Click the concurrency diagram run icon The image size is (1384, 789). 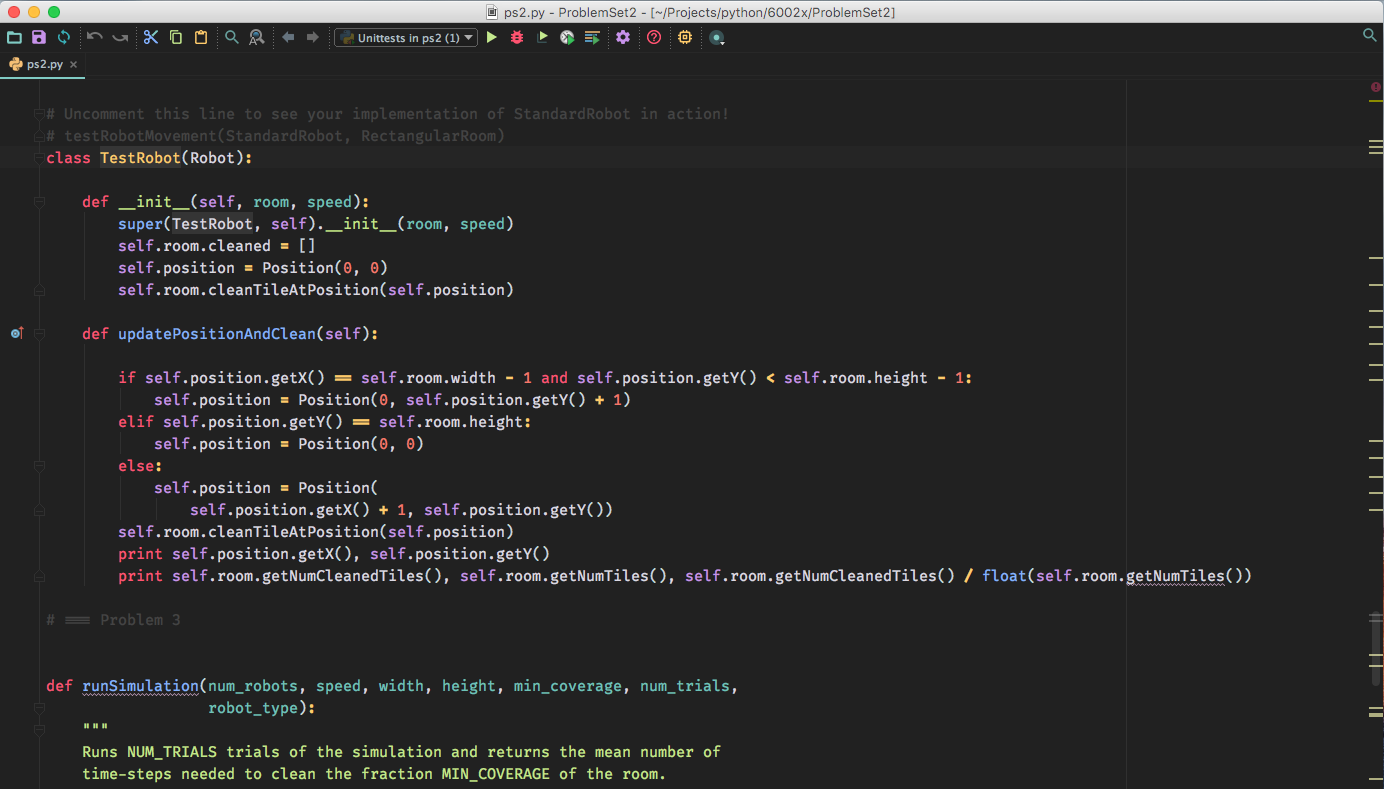tap(592, 37)
